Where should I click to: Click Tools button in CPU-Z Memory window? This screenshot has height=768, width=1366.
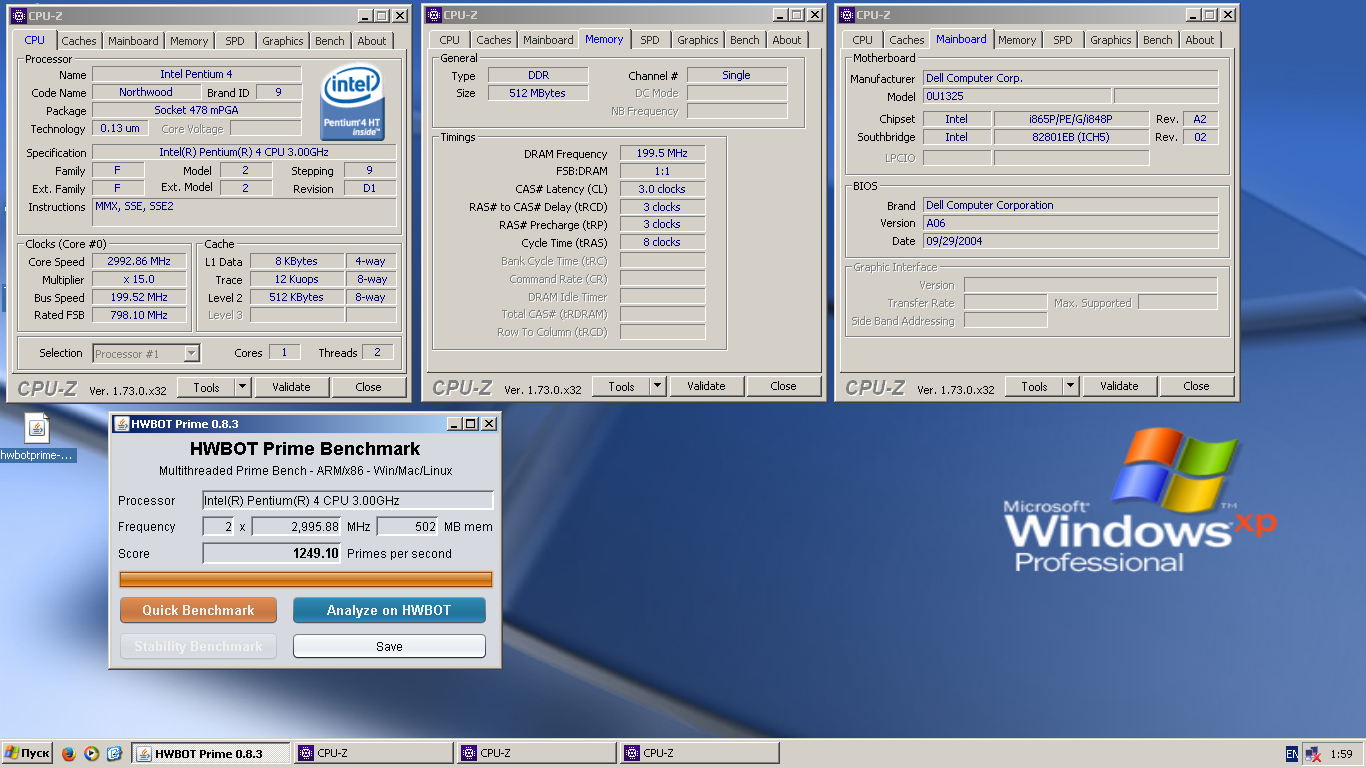pyautogui.click(x=621, y=386)
